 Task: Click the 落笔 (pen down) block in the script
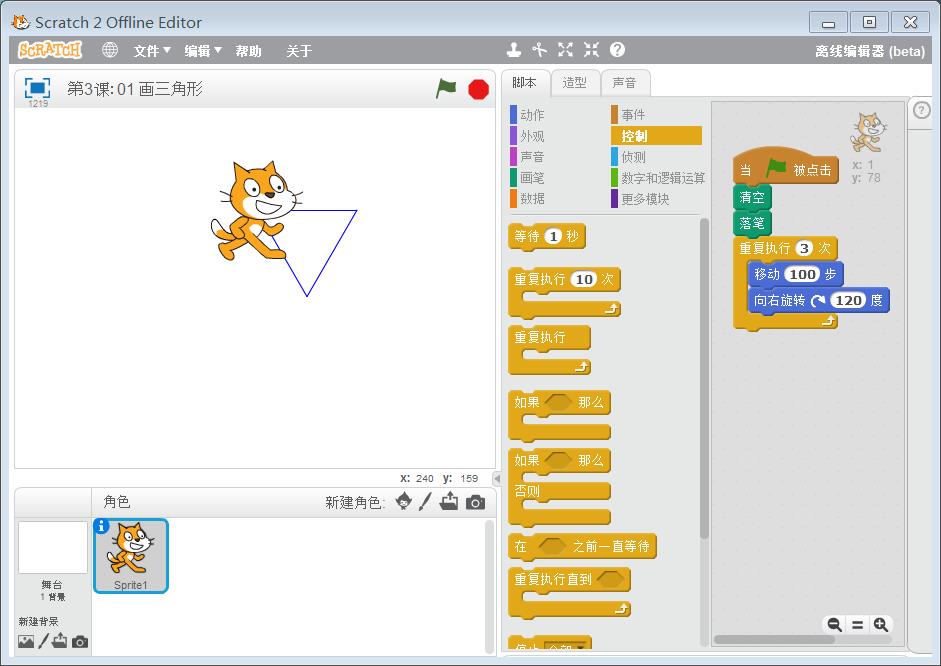coord(752,223)
